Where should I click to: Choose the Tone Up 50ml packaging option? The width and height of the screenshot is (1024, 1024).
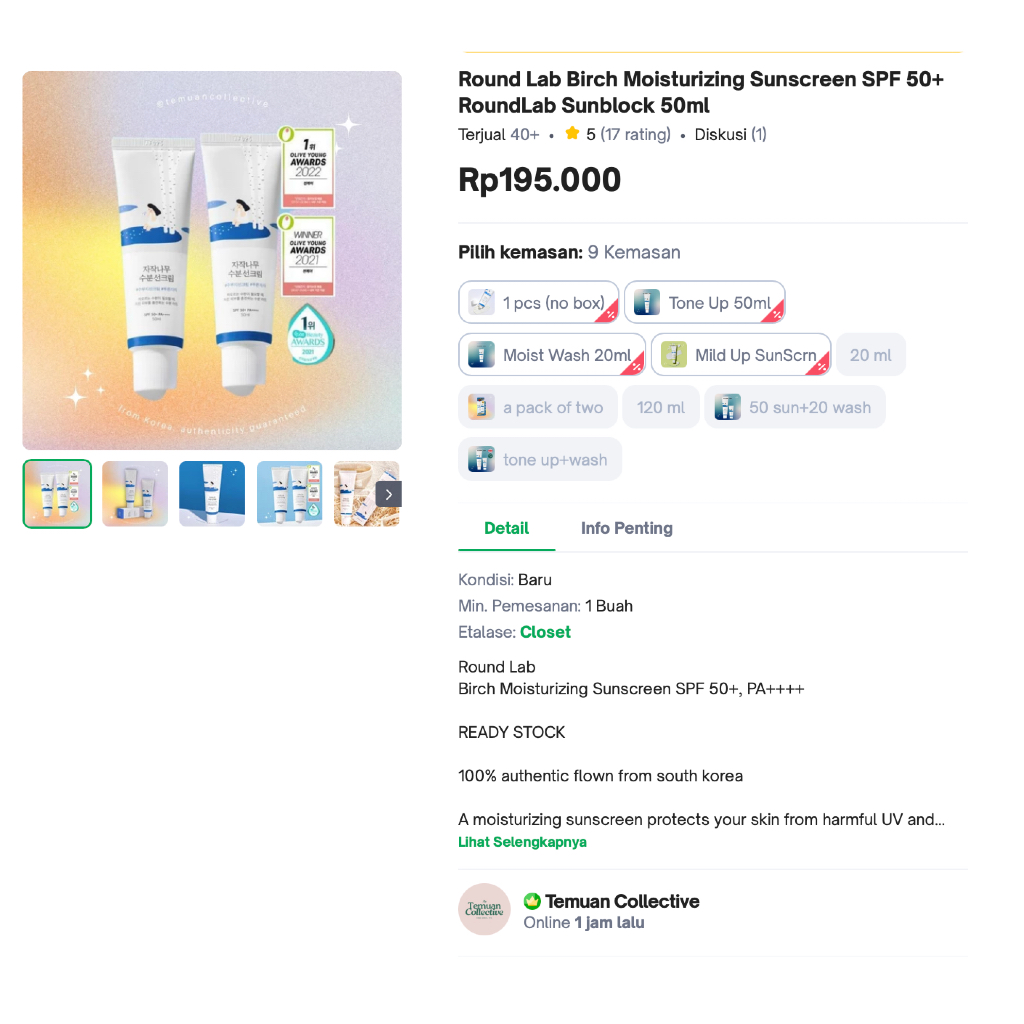tap(705, 302)
